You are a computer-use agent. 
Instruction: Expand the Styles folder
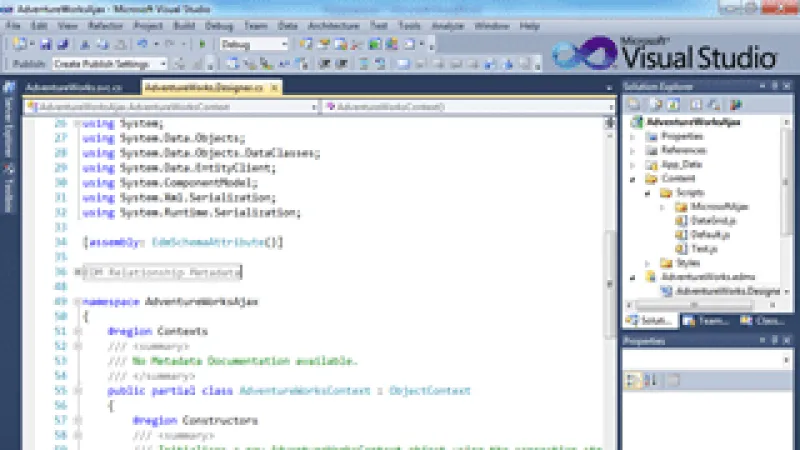click(647, 263)
